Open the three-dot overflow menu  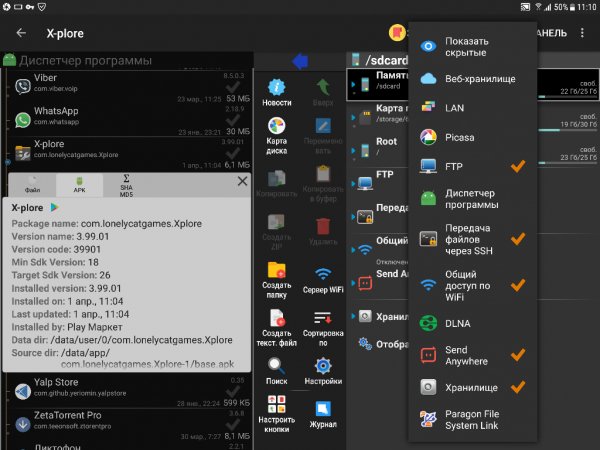pos(582,33)
